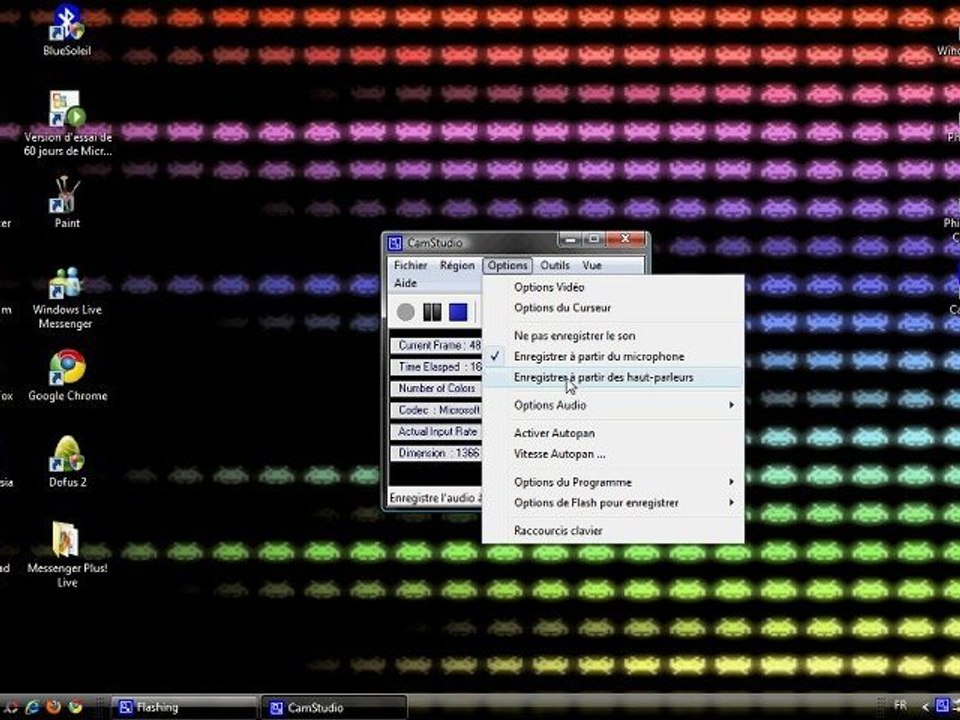Viewport: 960px width, 720px height.
Task: Click the Internet Explorer quick launch icon
Action: tap(32, 707)
